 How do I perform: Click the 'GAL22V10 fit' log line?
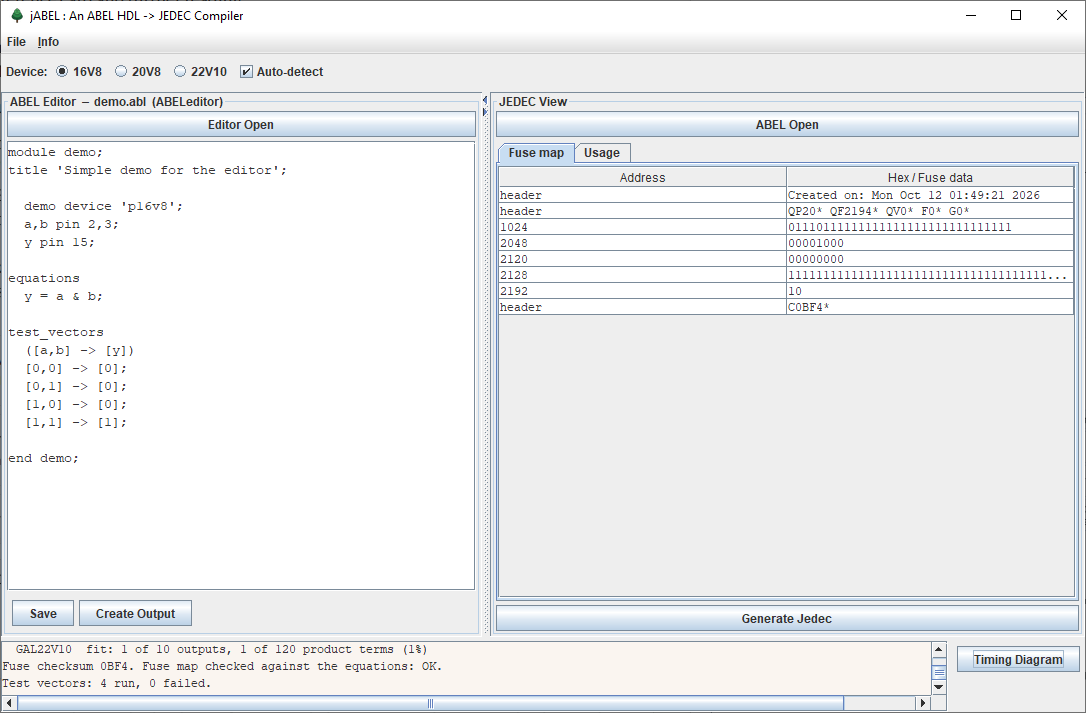coord(222,649)
